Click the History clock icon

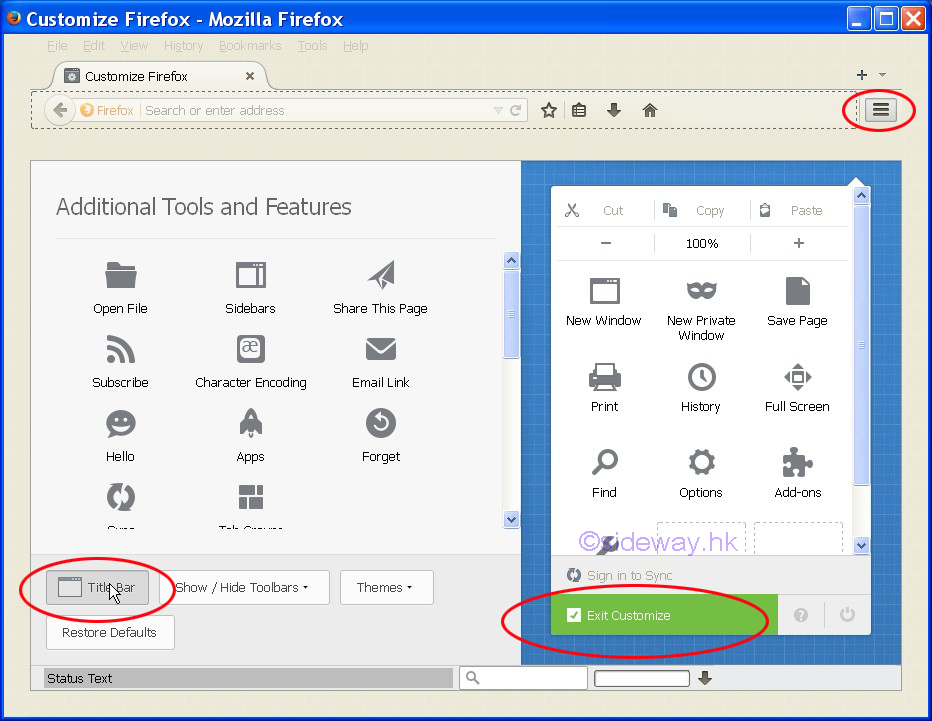tap(701, 377)
